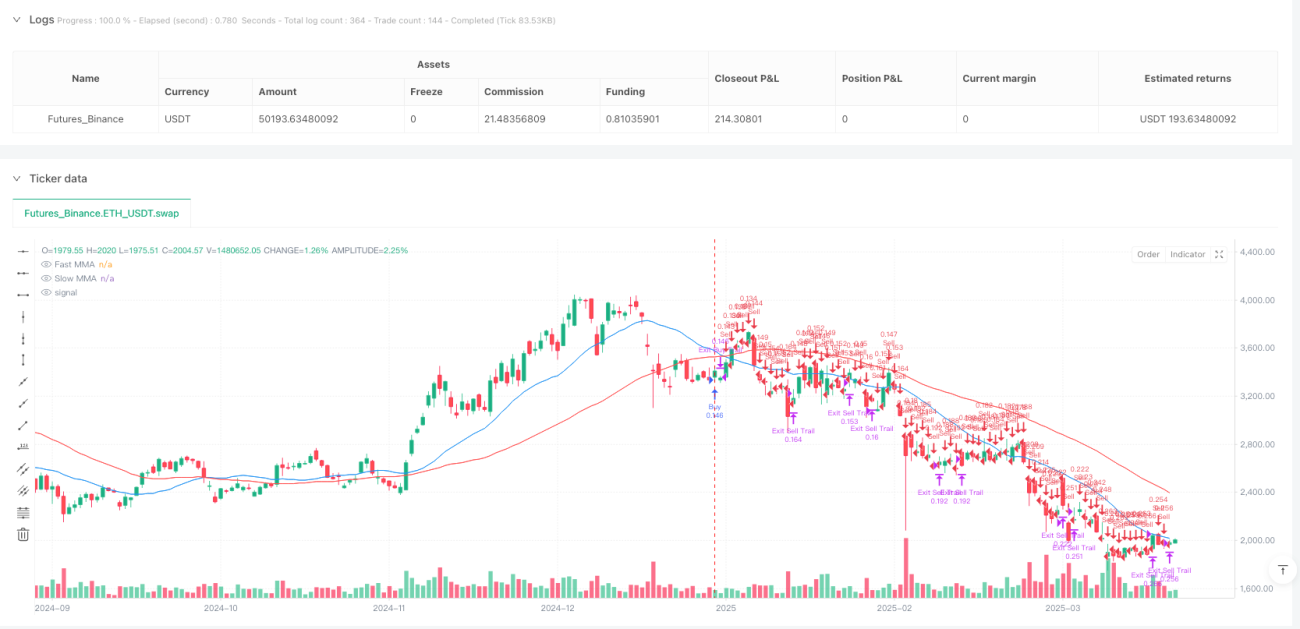The height and width of the screenshot is (629, 1300).
Task: Click the Futures_Binance row name cell
Action: click(86, 119)
